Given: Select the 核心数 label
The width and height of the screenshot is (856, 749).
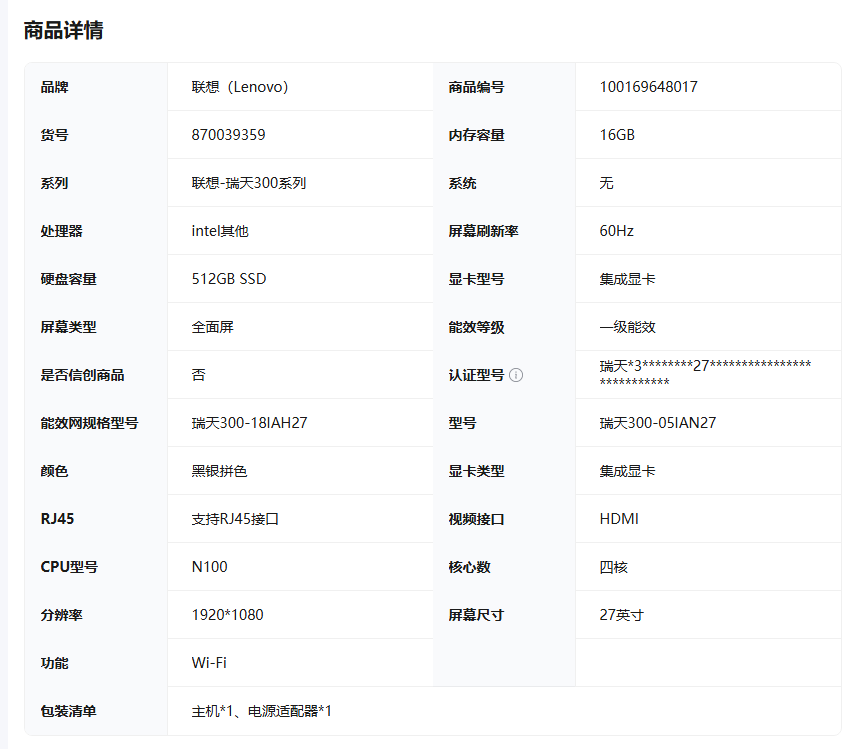Looking at the screenshot, I should click(x=469, y=568).
